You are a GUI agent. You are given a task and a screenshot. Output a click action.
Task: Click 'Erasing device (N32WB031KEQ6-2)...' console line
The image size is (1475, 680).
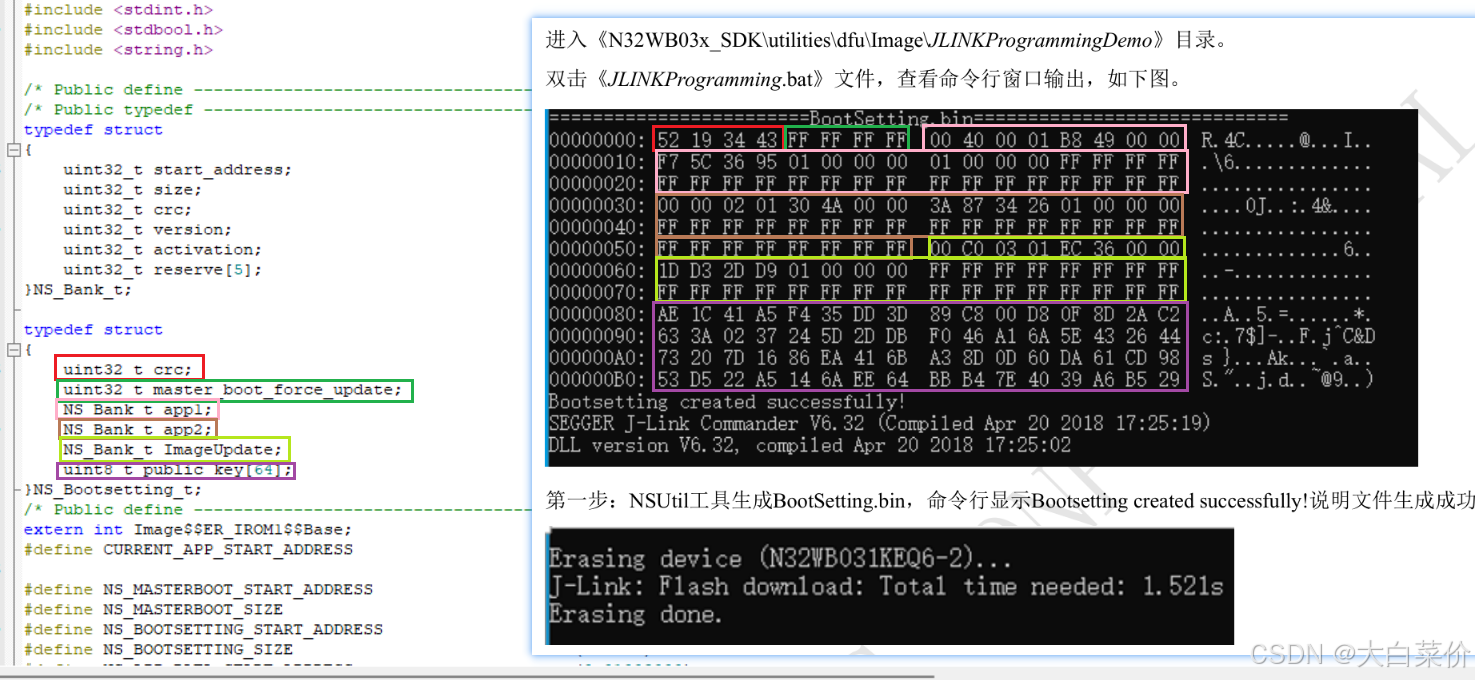point(780,558)
